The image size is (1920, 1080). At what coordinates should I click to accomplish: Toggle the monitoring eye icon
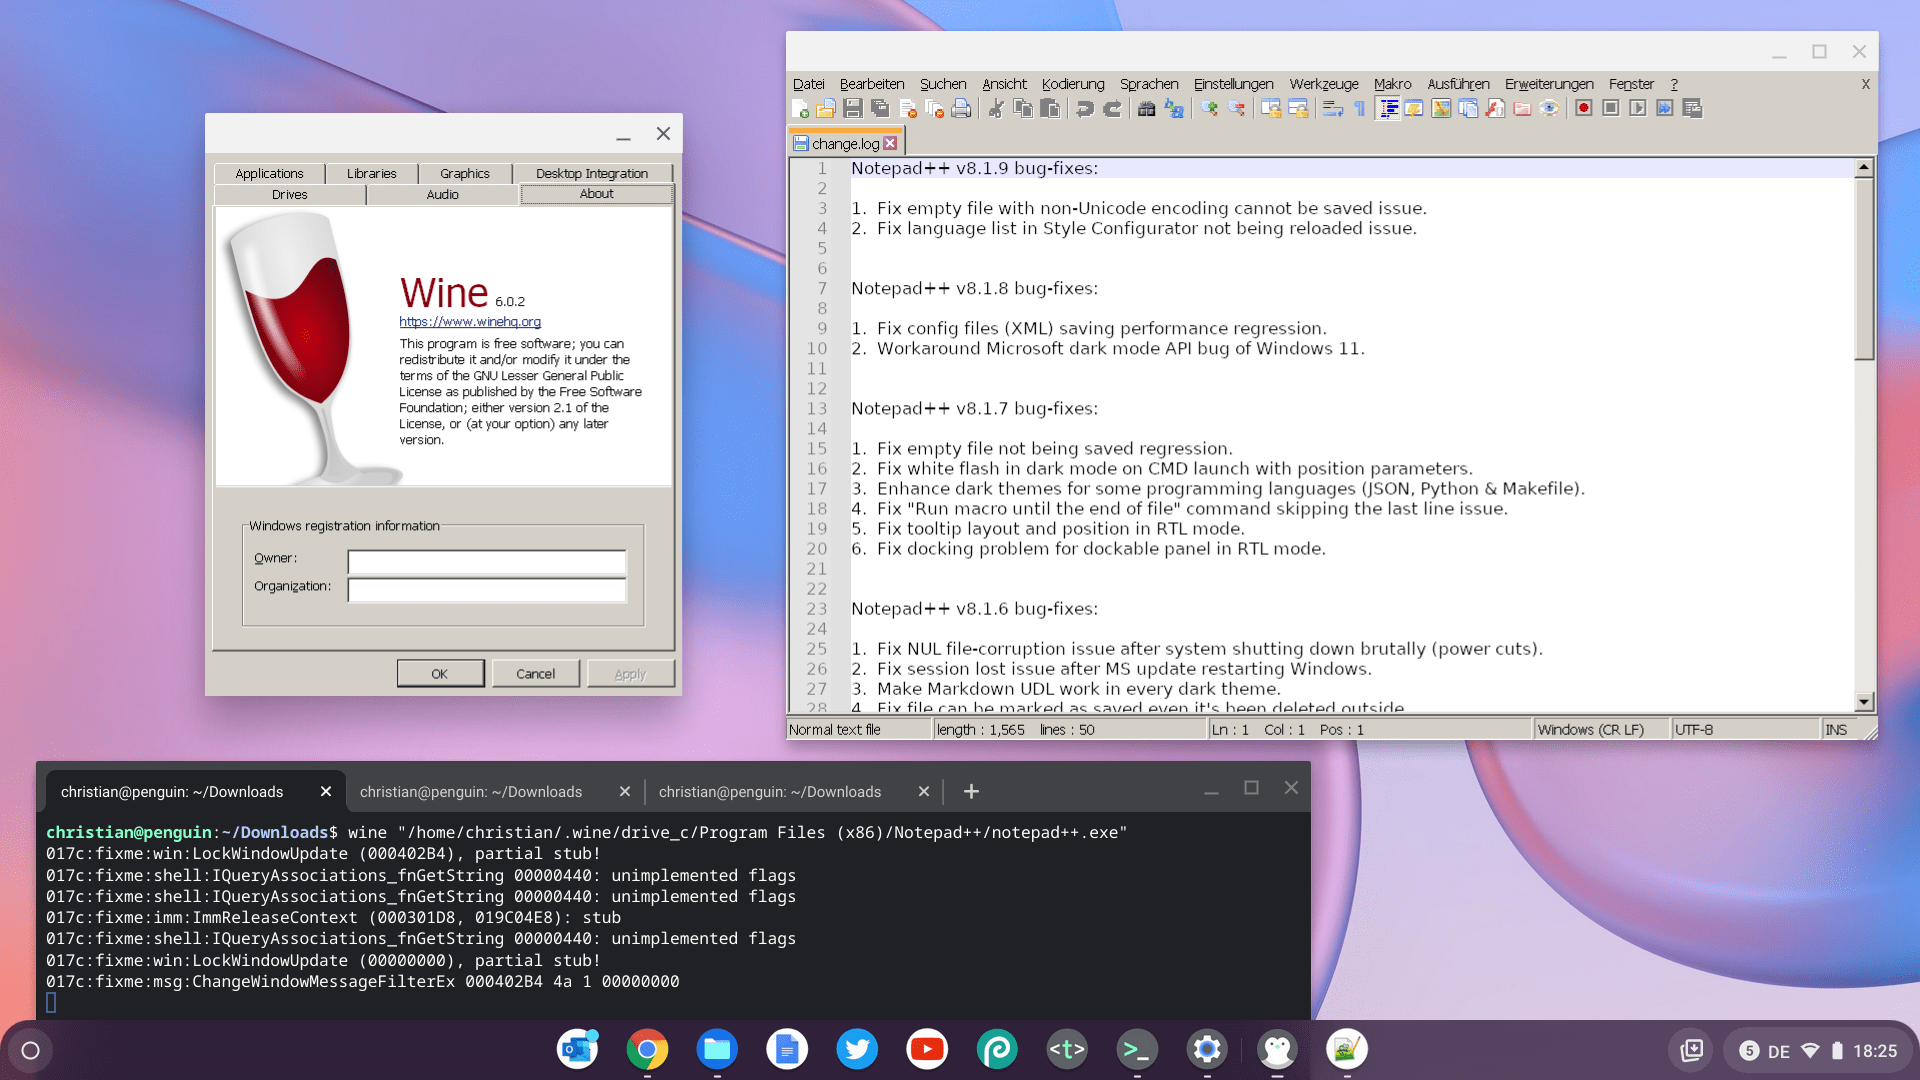[1549, 109]
